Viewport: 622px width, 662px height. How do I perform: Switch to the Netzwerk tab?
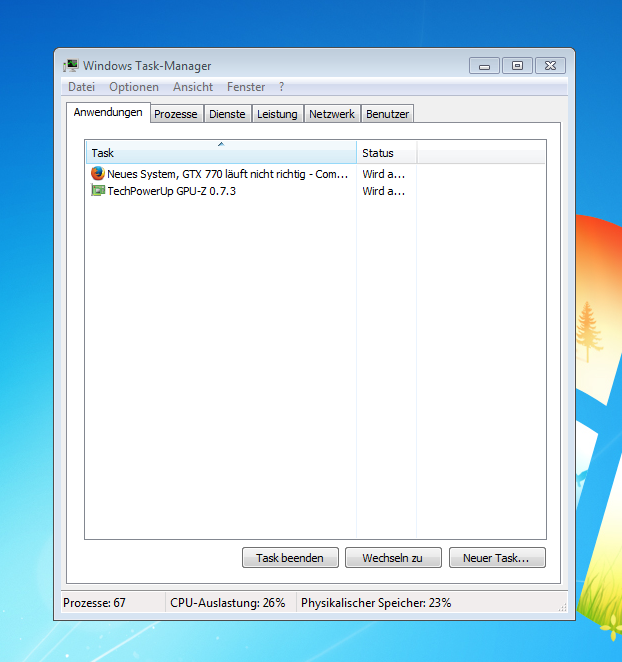point(332,114)
